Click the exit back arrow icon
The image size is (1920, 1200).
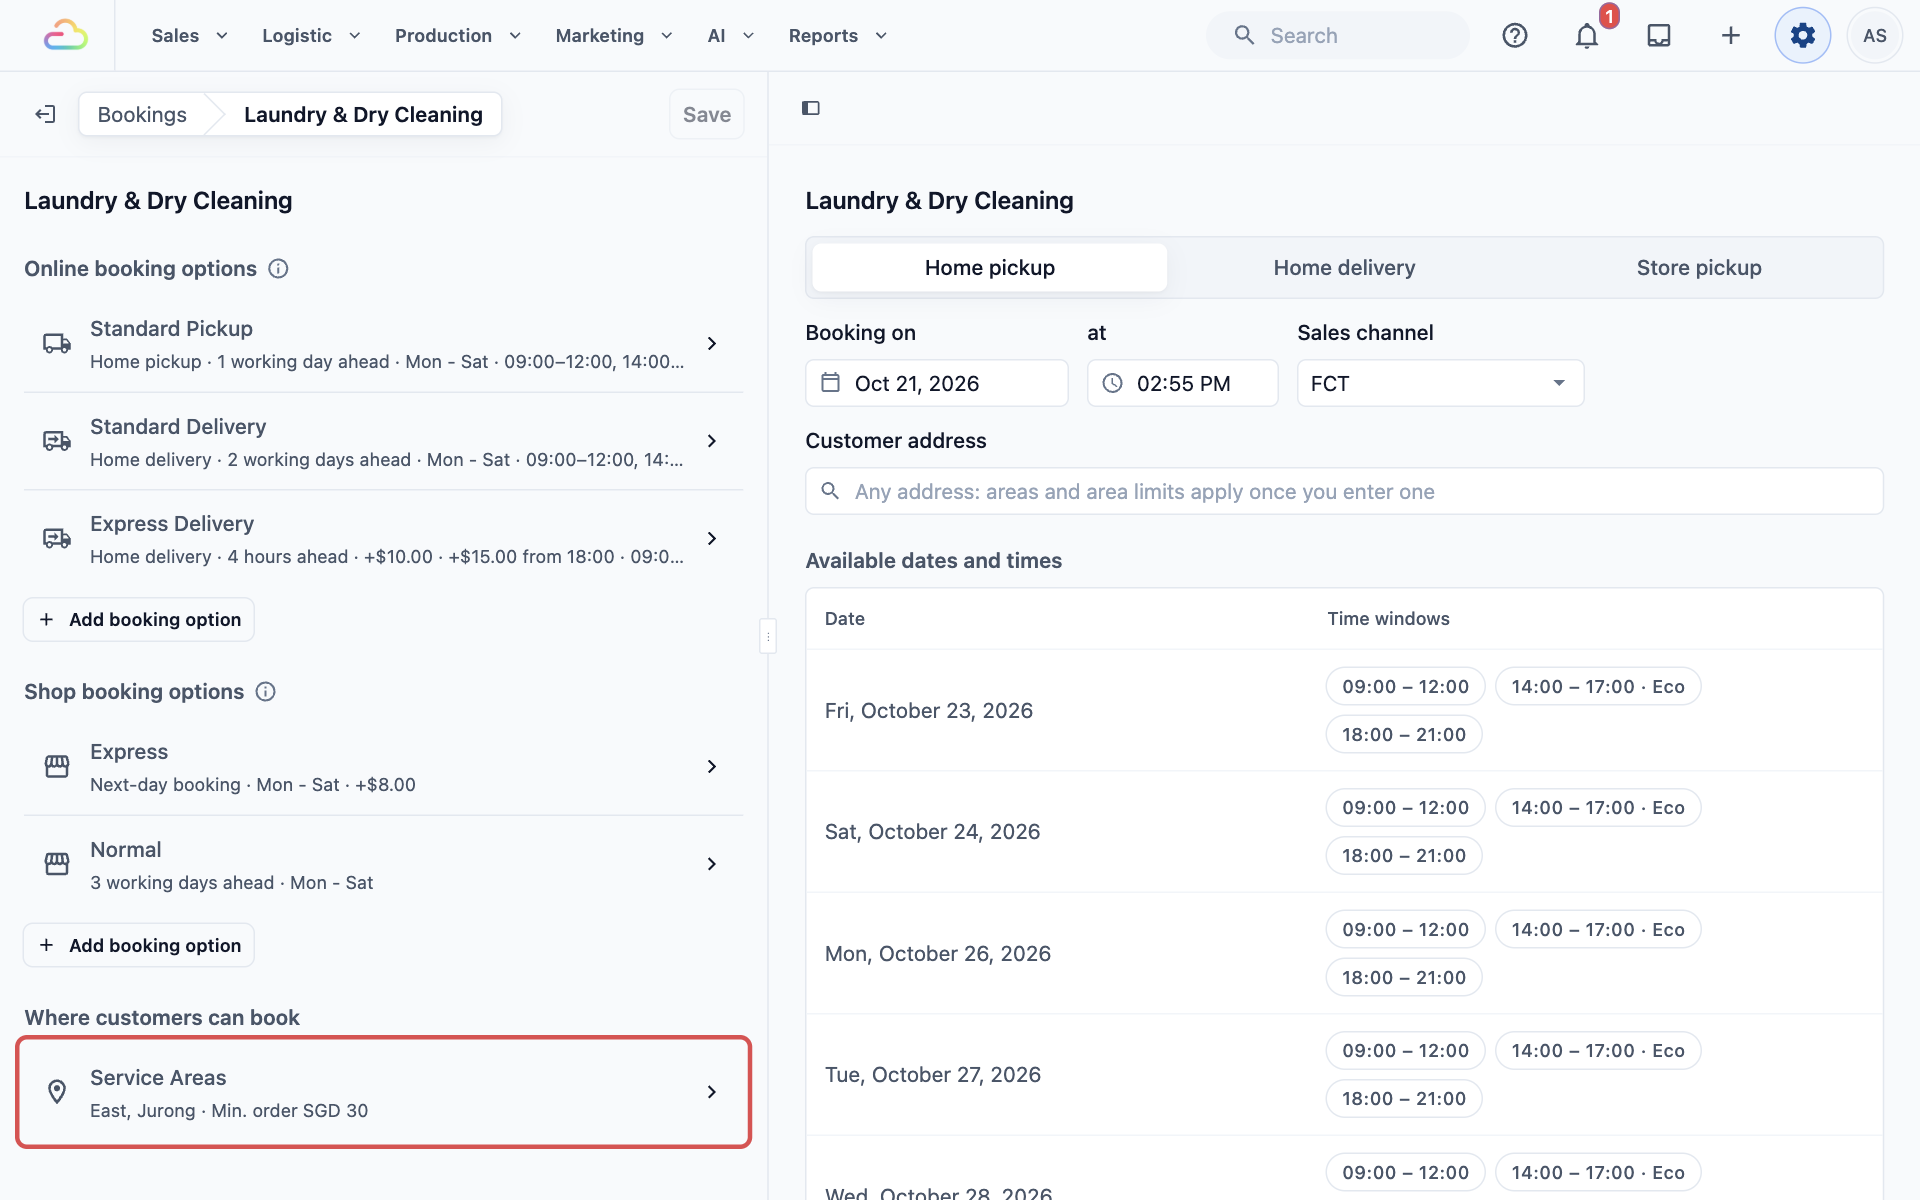pyautogui.click(x=45, y=114)
